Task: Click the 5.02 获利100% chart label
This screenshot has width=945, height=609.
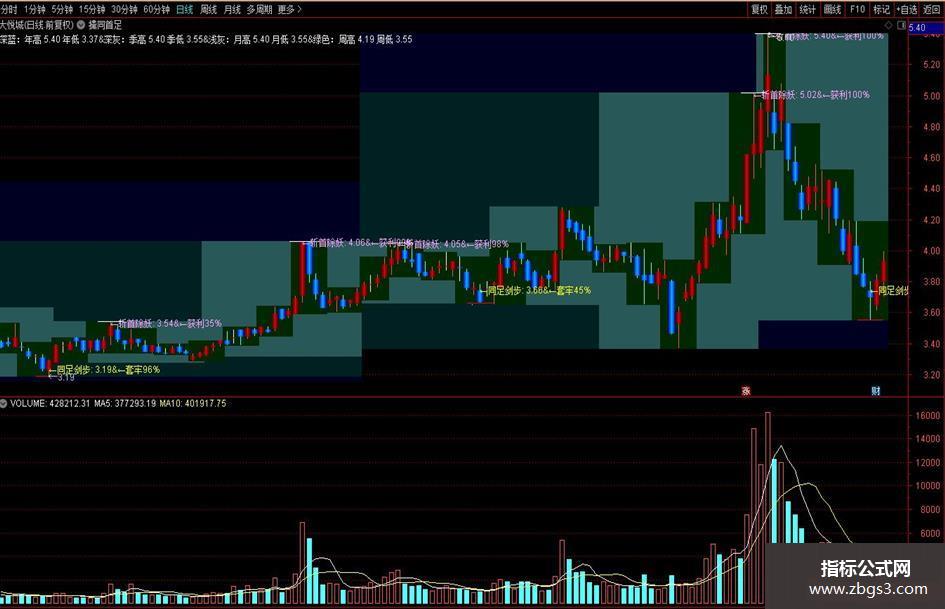Action: tap(815, 95)
